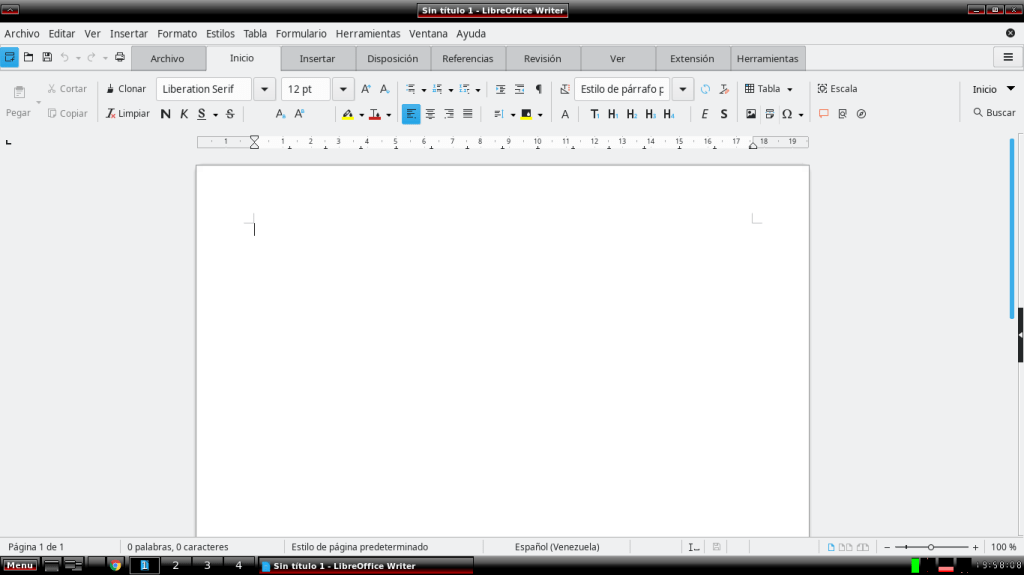Open the font name dropdown
1024x575 pixels.
[x=265, y=89]
